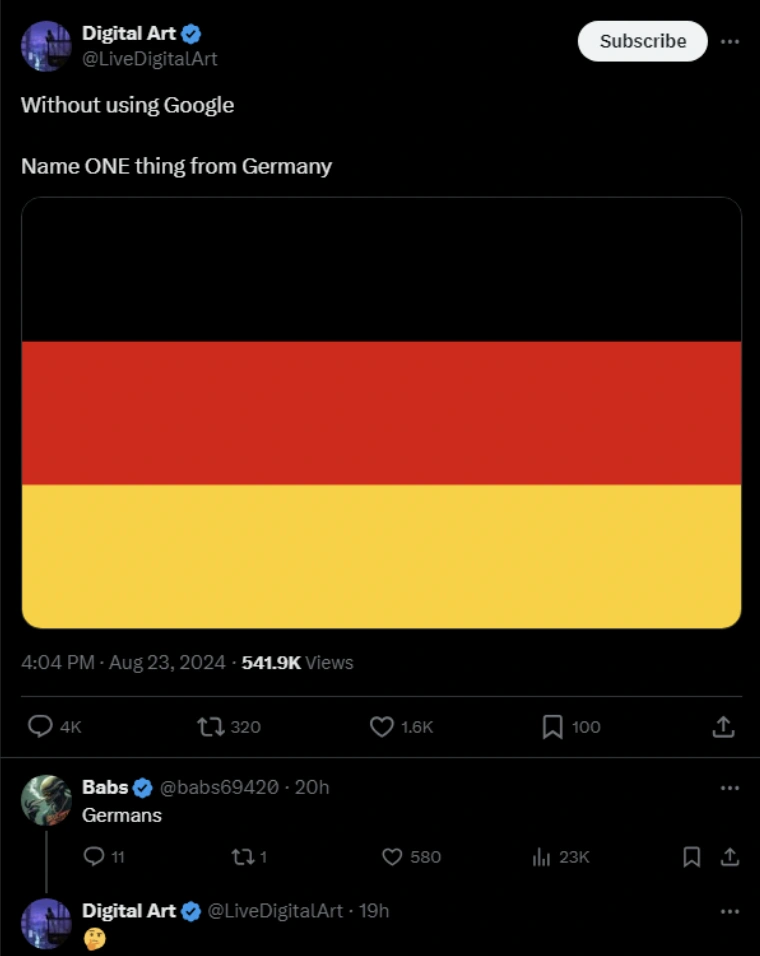Like Babs' Germans reply

pyautogui.click(x=392, y=857)
